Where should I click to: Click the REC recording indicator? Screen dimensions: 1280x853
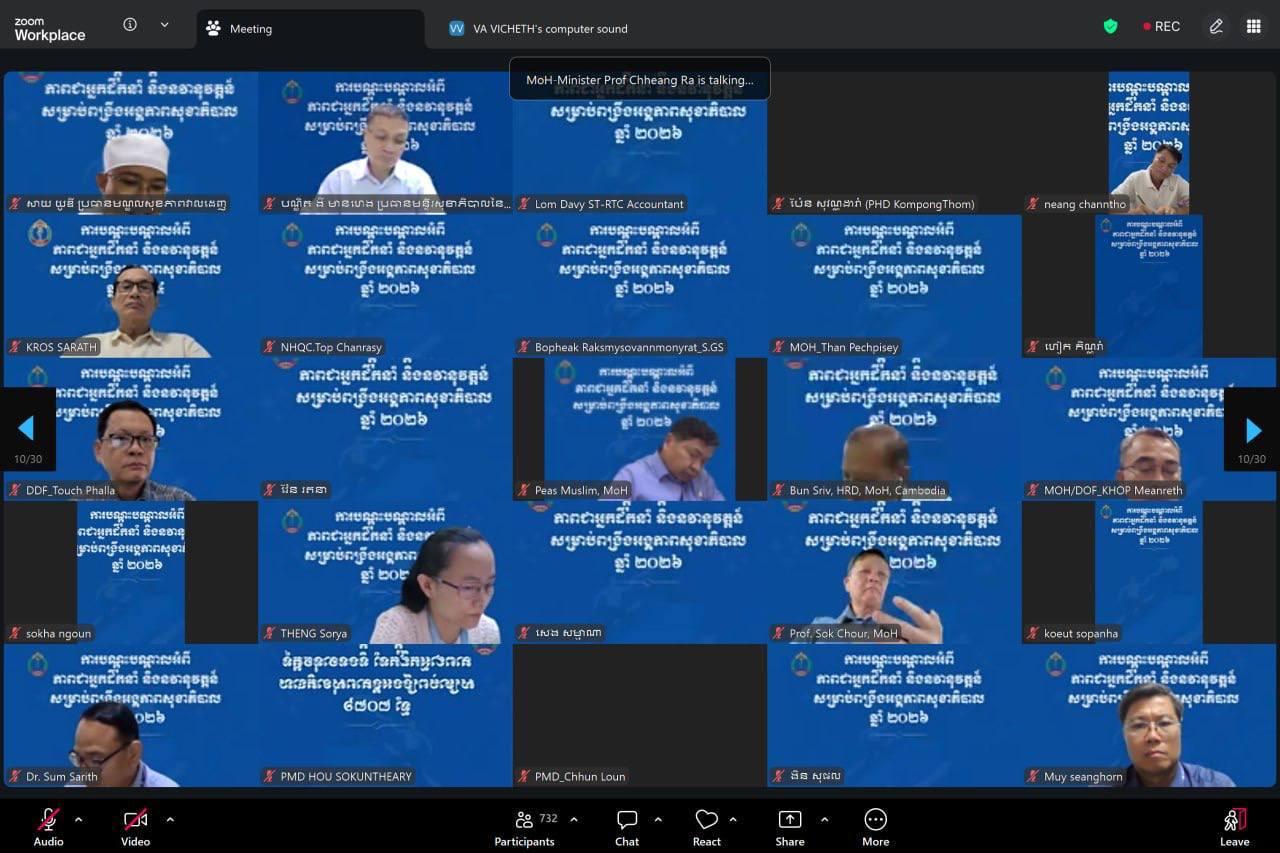[x=1162, y=27]
